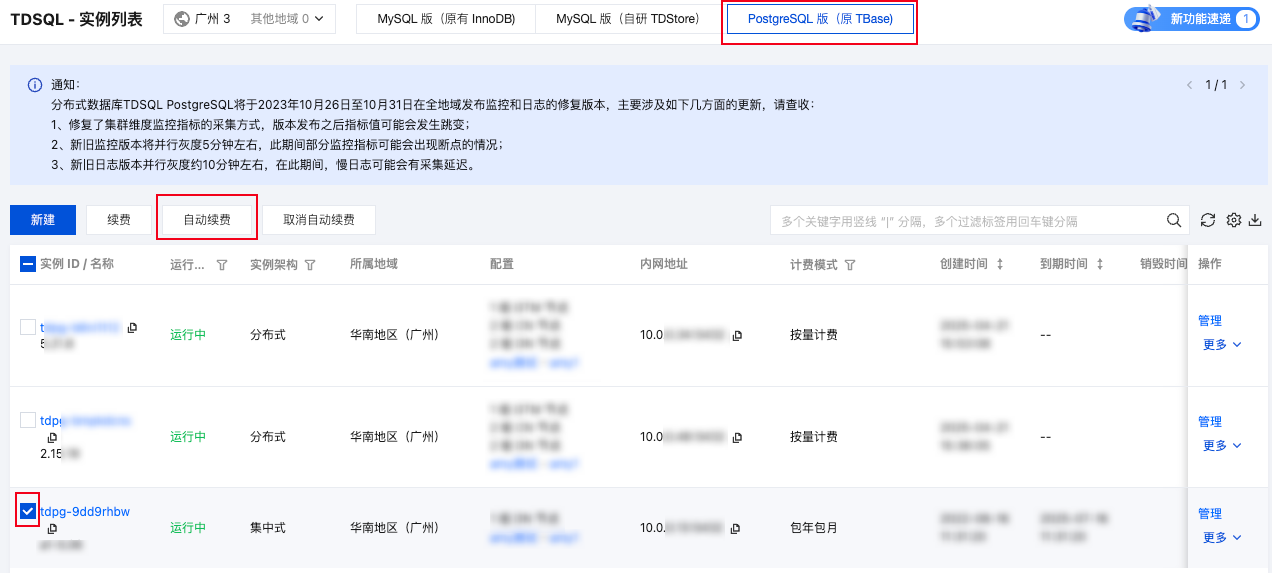Go to next notice page arrow
Viewport: 1272px width, 573px height.
pos(1242,85)
